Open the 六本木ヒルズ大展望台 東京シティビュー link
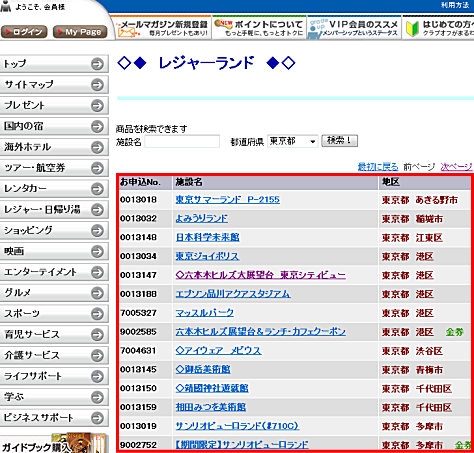Screen dimensions: 474x453 [x=261, y=275]
